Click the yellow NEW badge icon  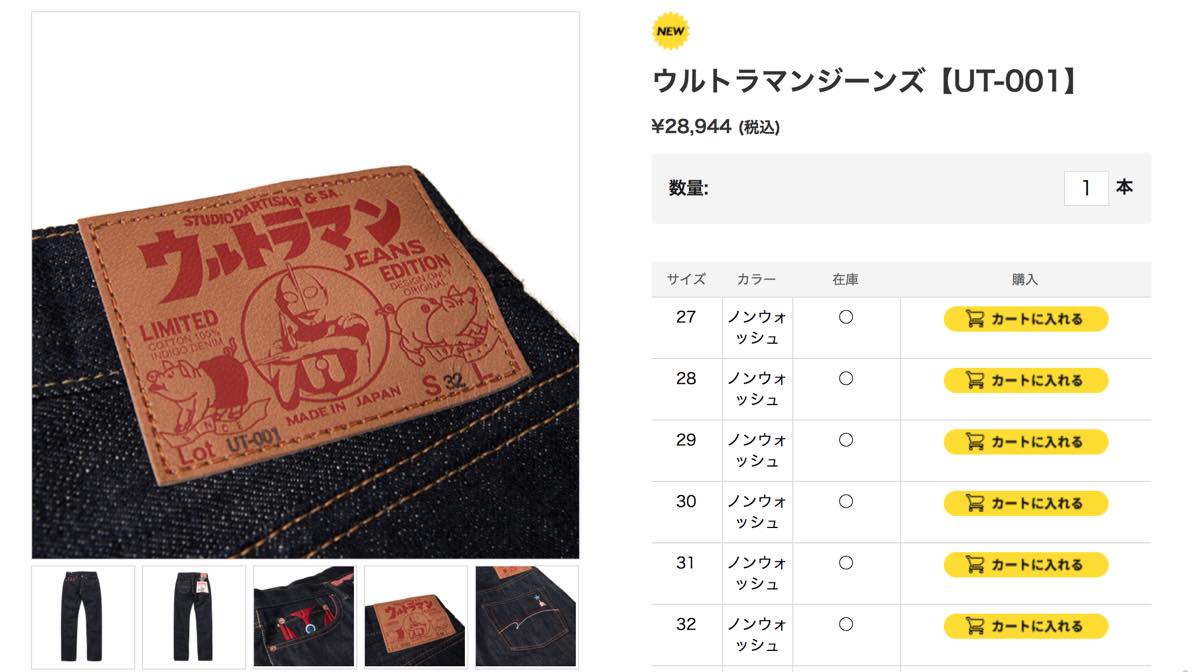(x=670, y=31)
